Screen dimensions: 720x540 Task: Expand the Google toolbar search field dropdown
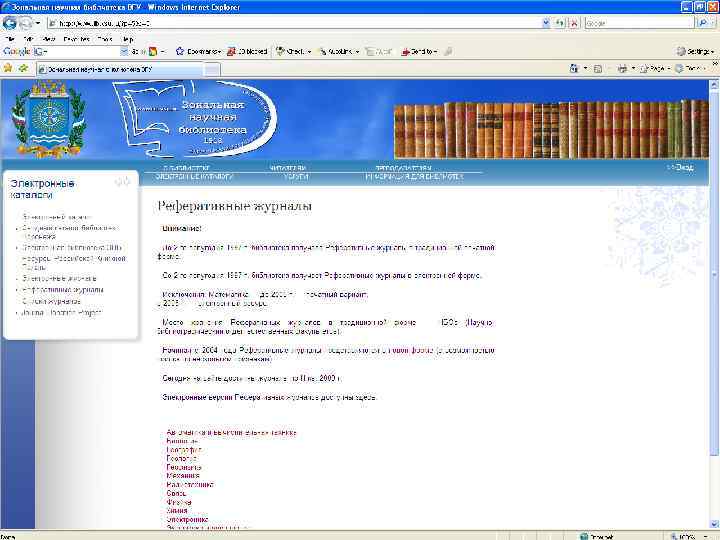point(124,51)
